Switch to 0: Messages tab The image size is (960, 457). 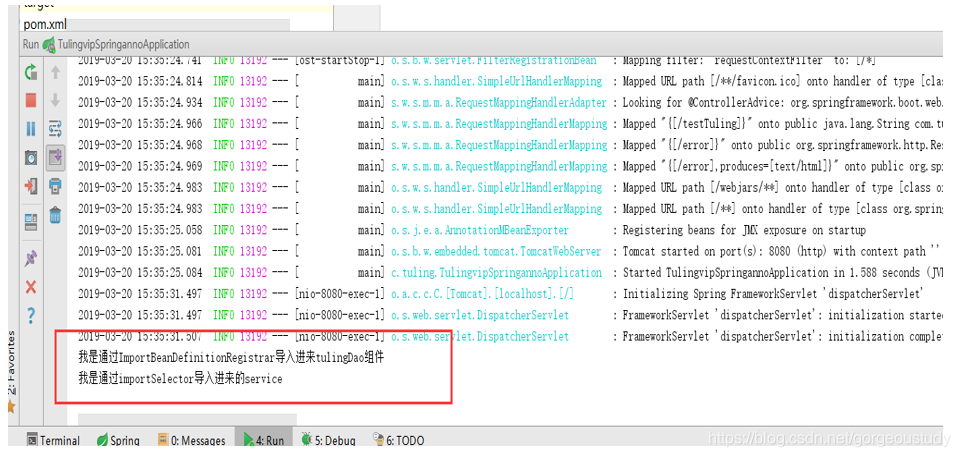click(191, 440)
